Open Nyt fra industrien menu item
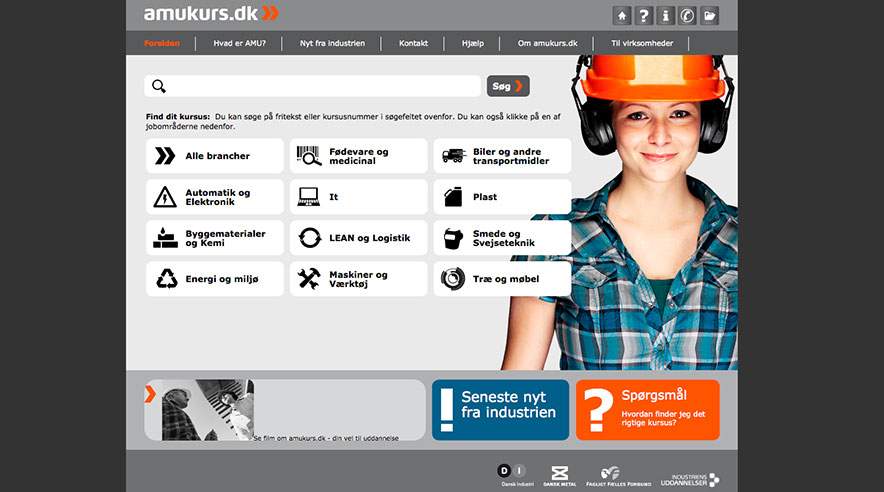Viewport: 884px width, 492px height. coord(332,43)
